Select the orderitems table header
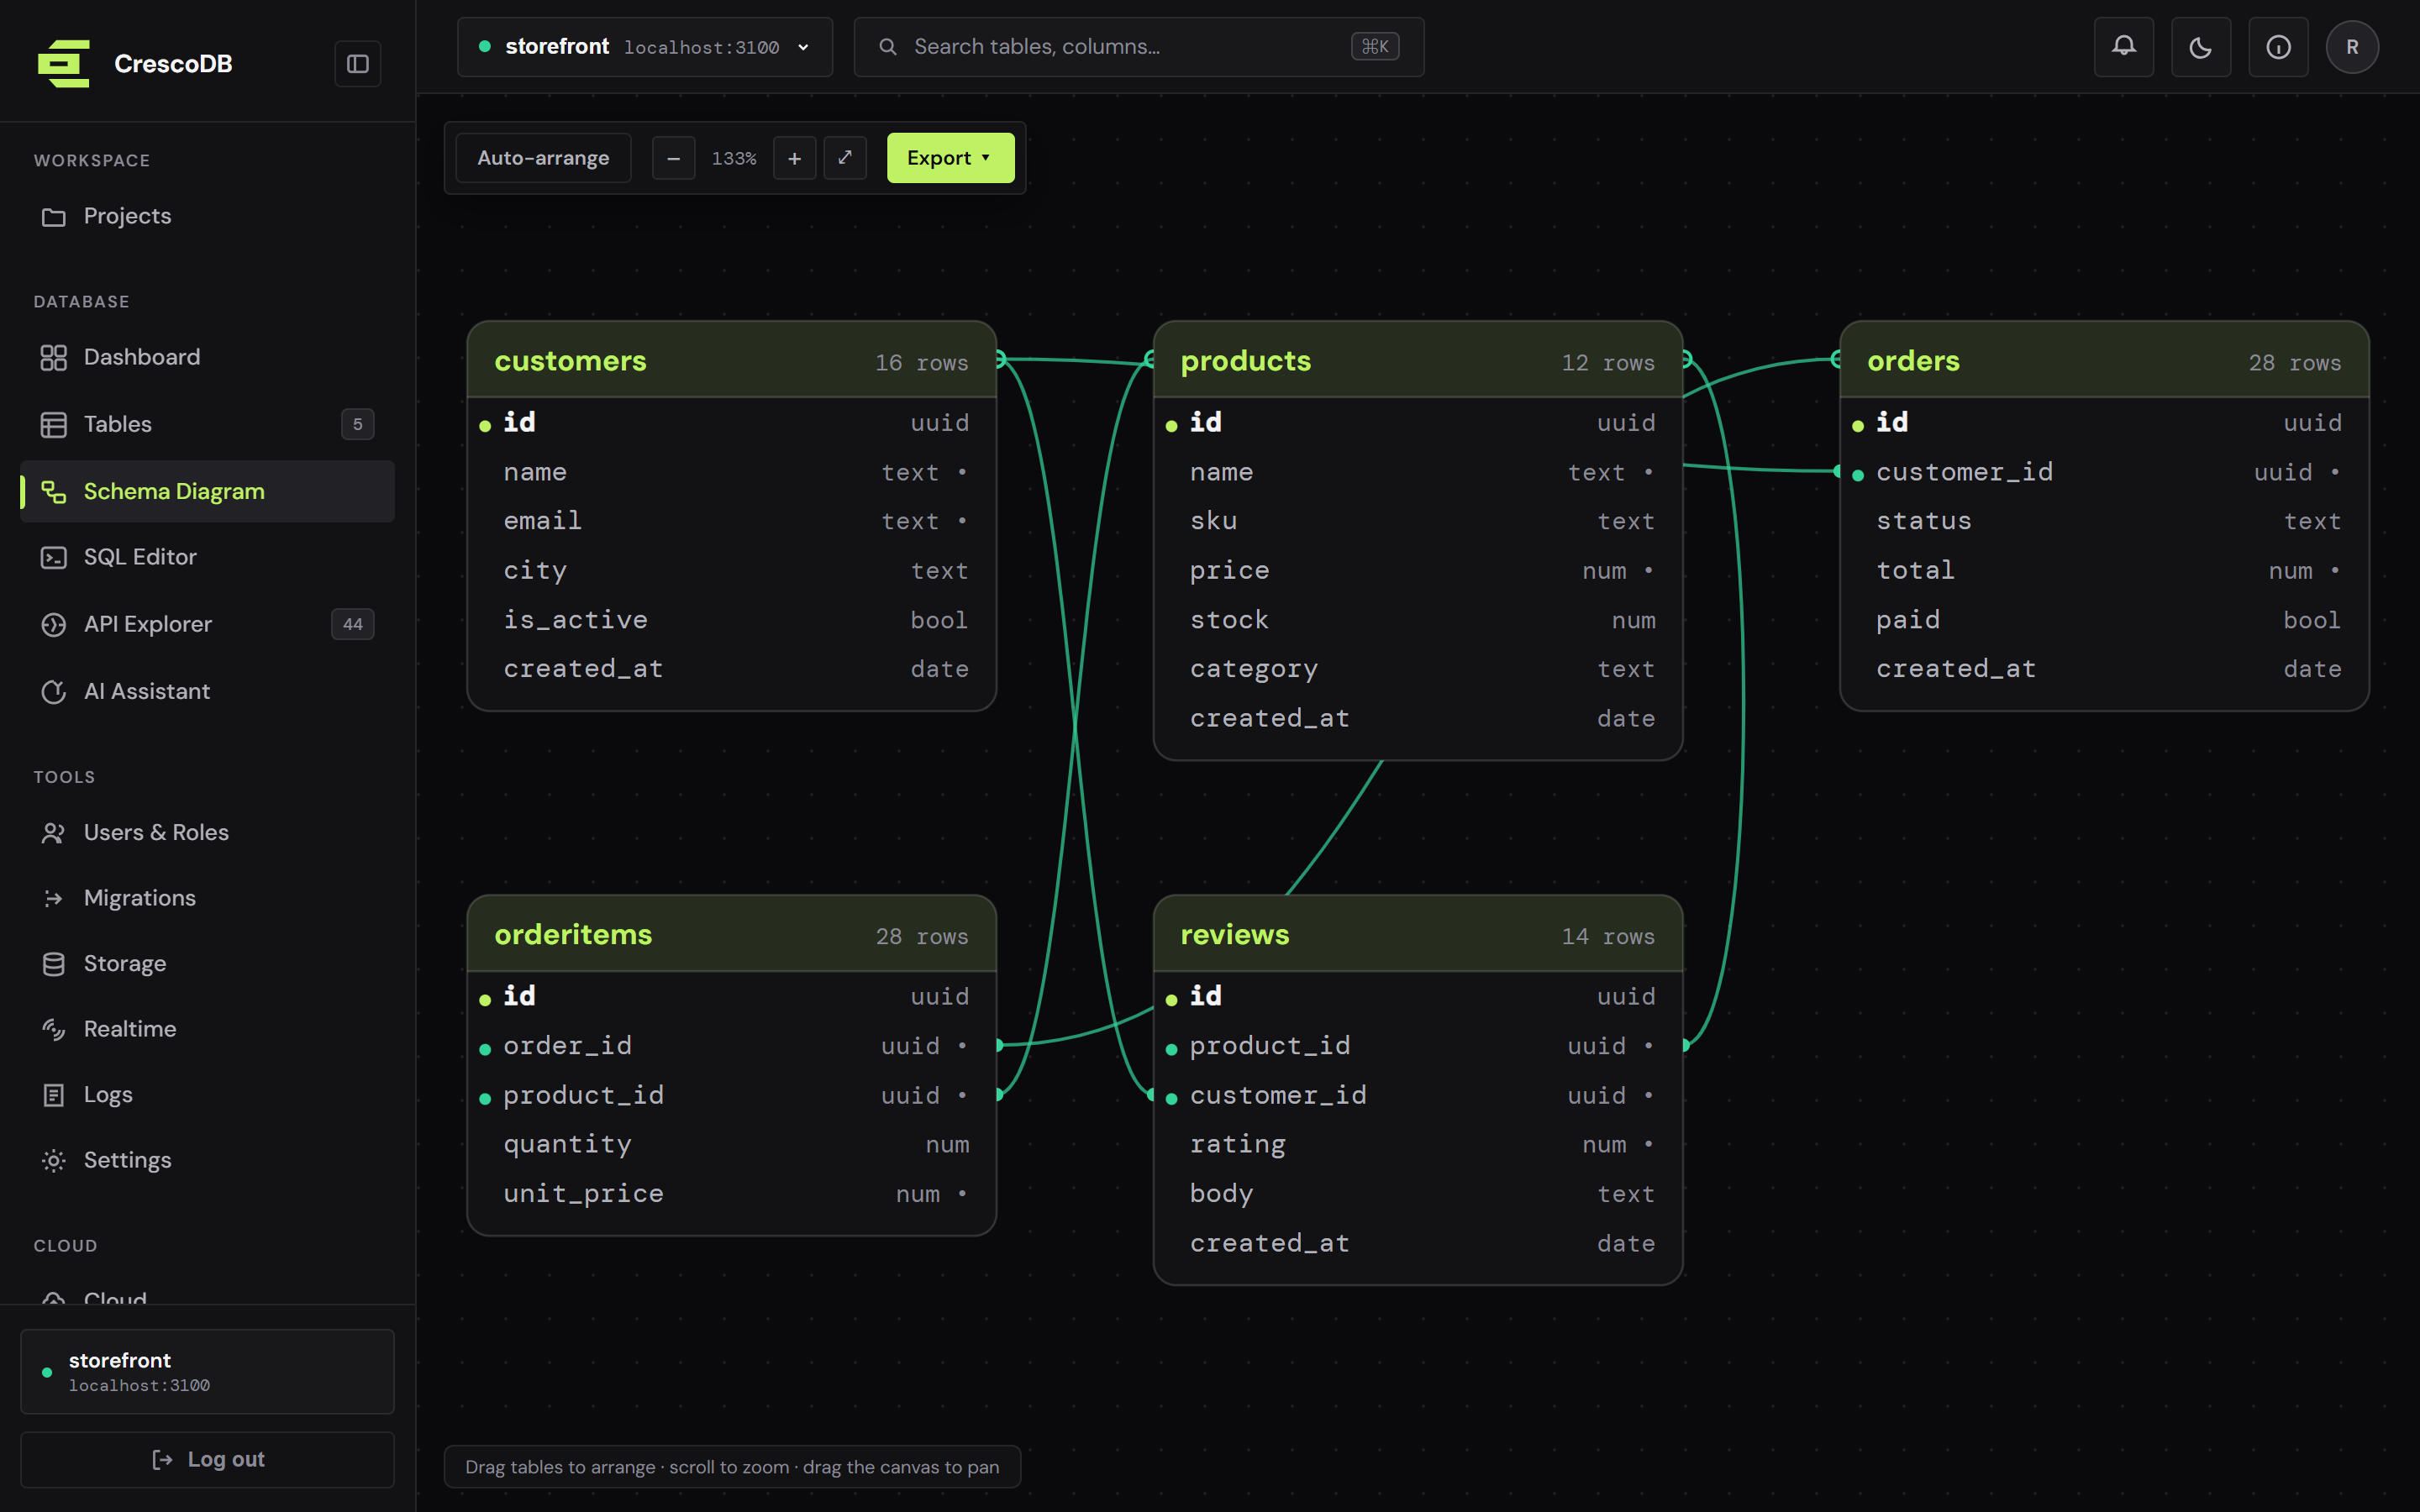Screen dimensions: 2420x1512 (x=731, y=934)
